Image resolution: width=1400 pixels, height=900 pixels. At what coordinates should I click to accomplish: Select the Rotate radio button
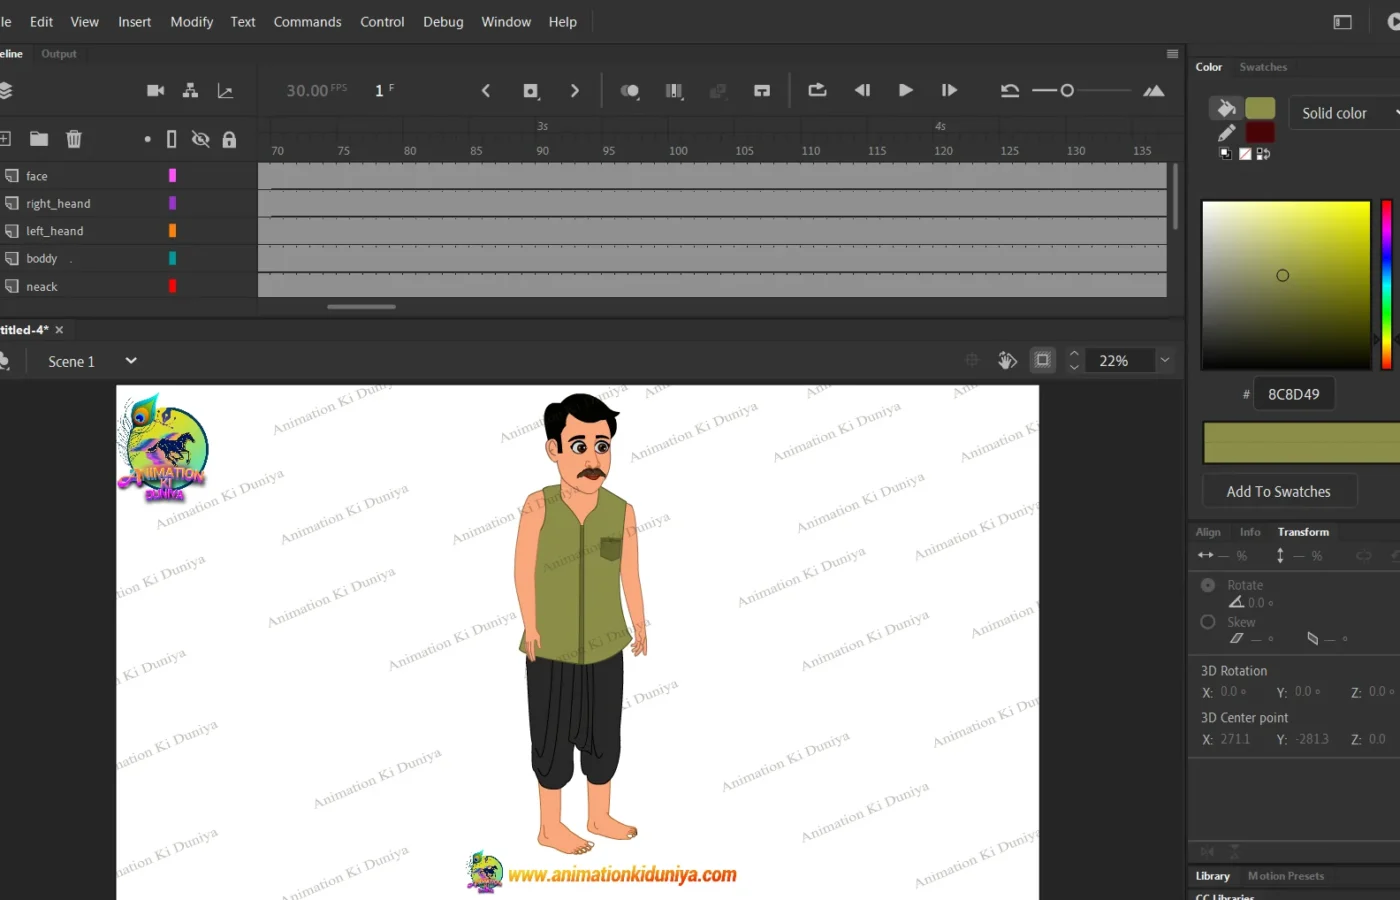(x=1208, y=585)
